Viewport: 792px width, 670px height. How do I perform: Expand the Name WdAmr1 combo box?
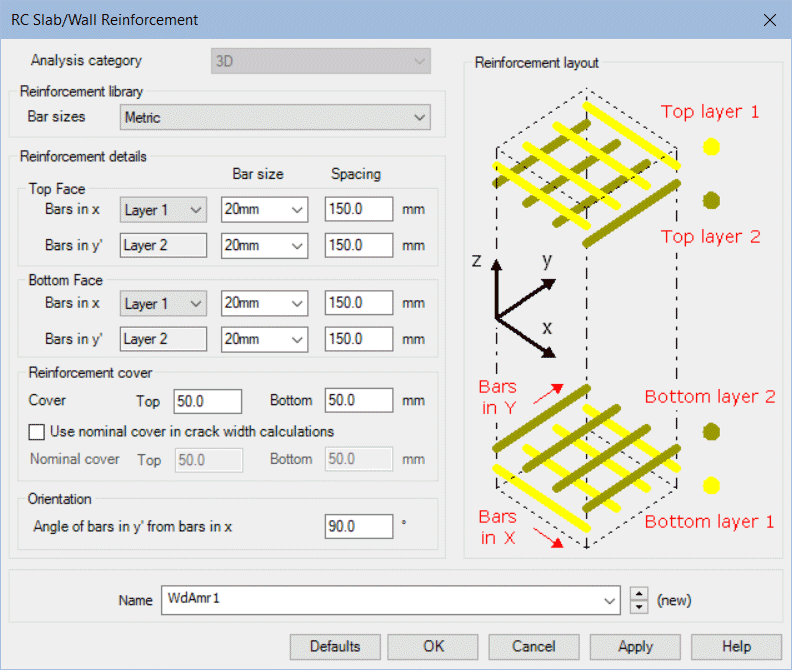point(611,601)
